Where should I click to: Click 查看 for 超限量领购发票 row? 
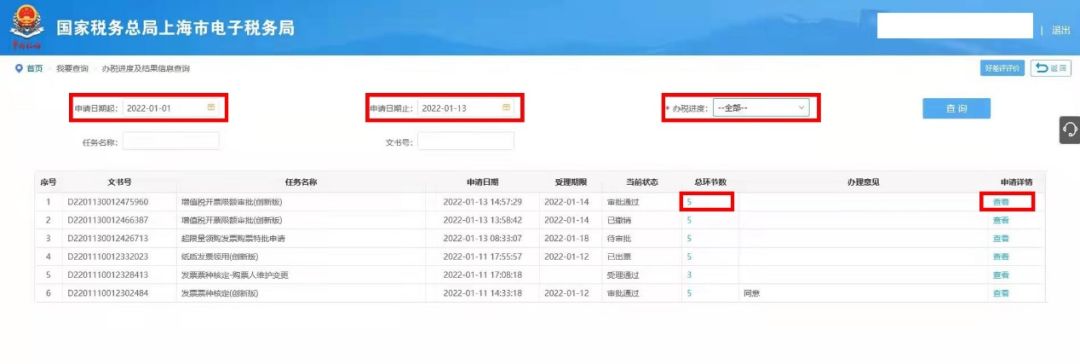1001,239
